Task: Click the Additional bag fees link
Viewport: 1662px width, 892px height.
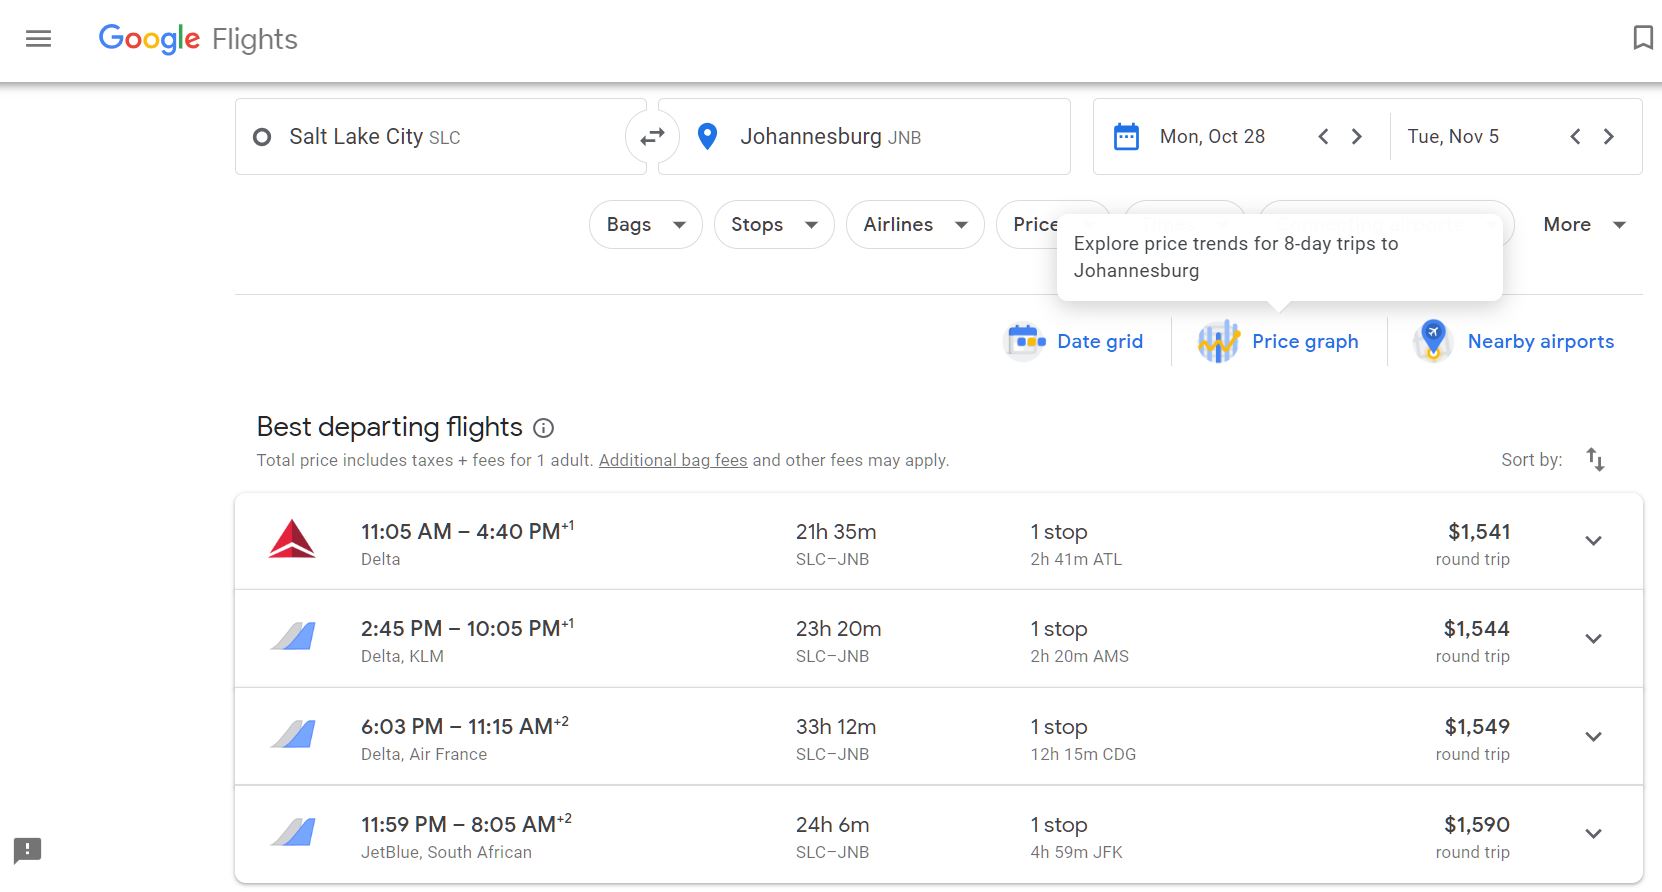Action: click(x=673, y=460)
